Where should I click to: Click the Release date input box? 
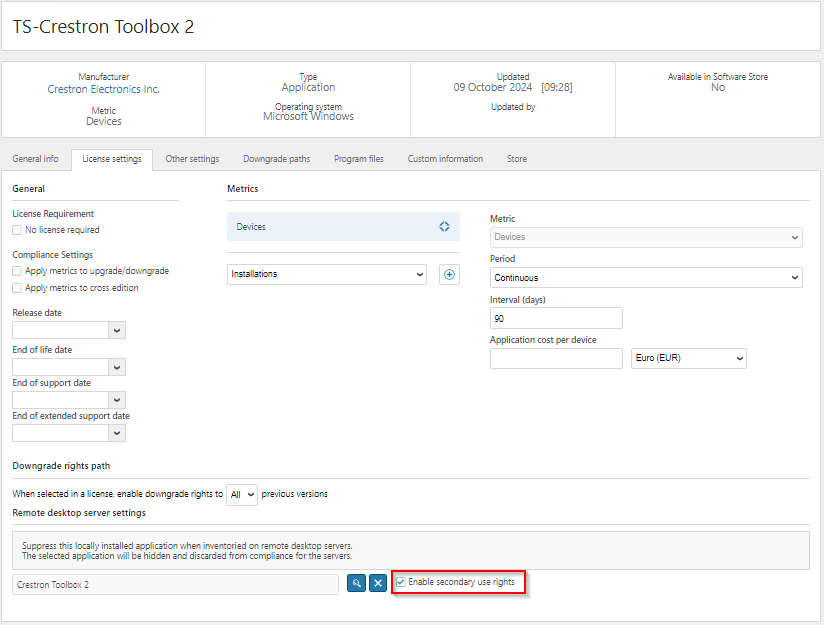pyautogui.click(x=60, y=330)
